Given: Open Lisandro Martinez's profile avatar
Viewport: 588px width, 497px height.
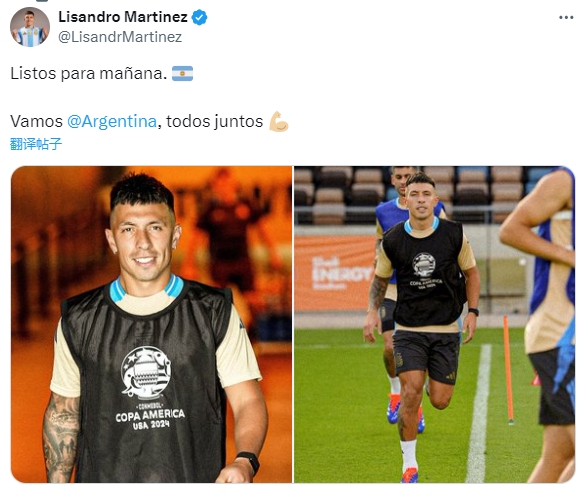Looking at the screenshot, I should pyautogui.click(x=30, y=27).
